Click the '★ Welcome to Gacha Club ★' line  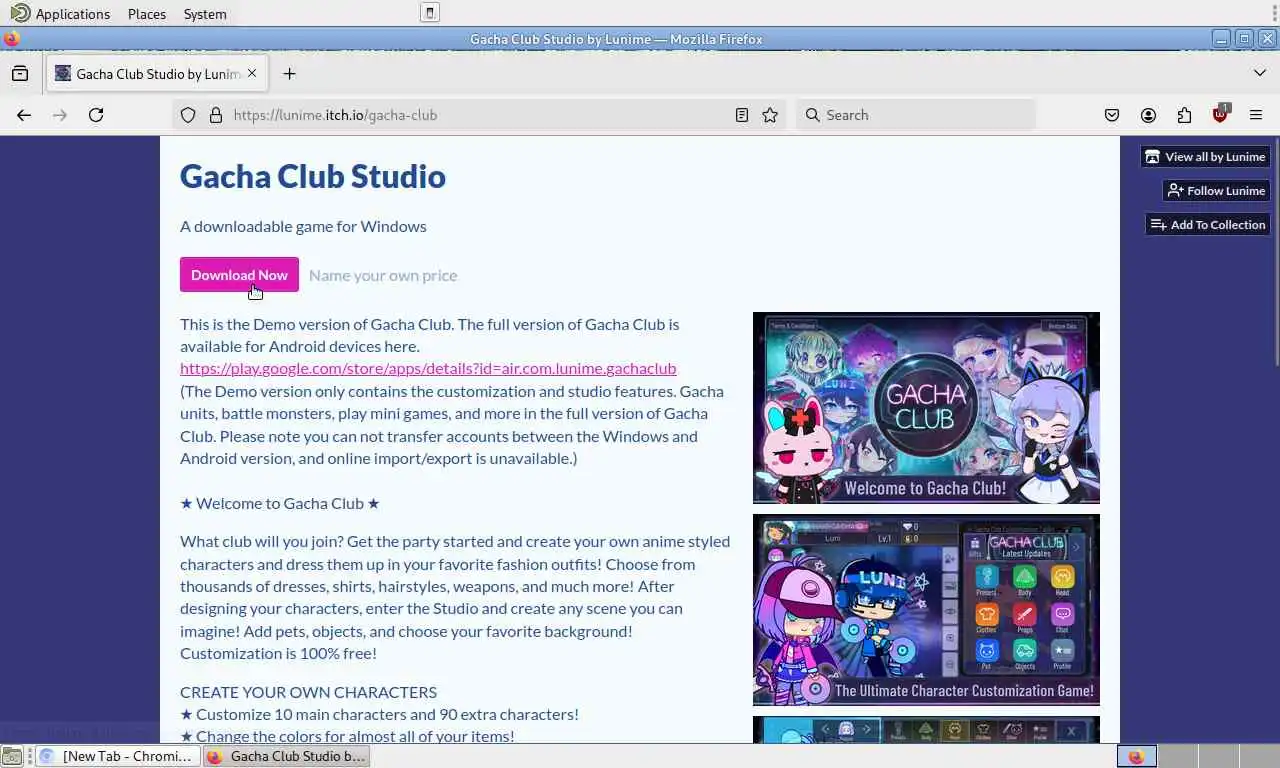click(280, 503)
